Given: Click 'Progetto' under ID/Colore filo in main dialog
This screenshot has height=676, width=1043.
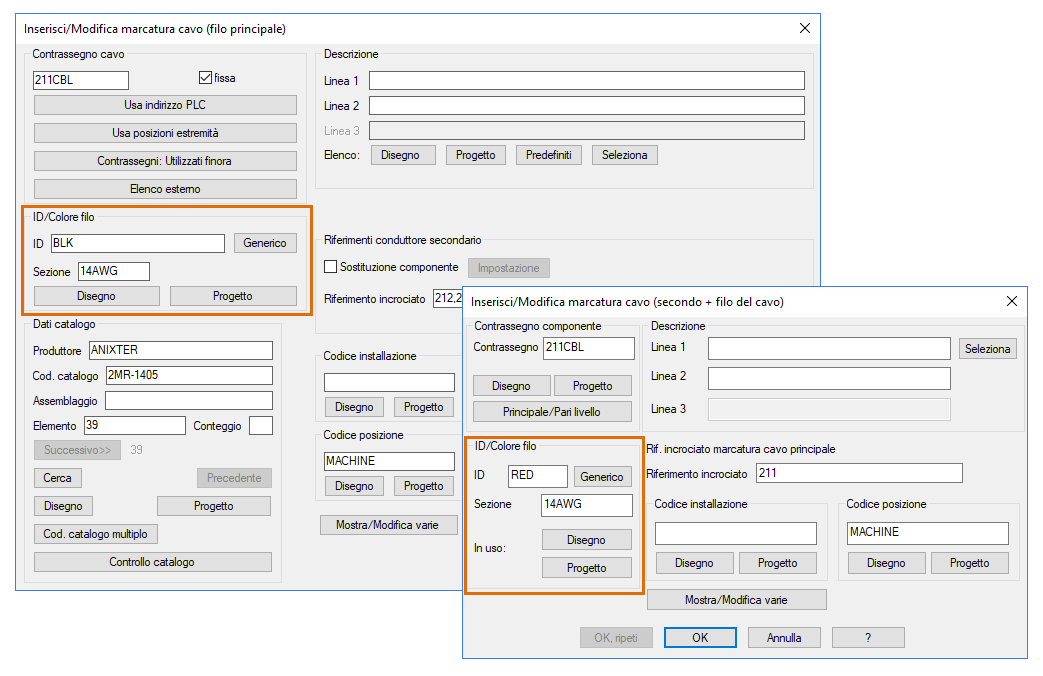Looking at the screenshot, I should [x=233, y=296].
